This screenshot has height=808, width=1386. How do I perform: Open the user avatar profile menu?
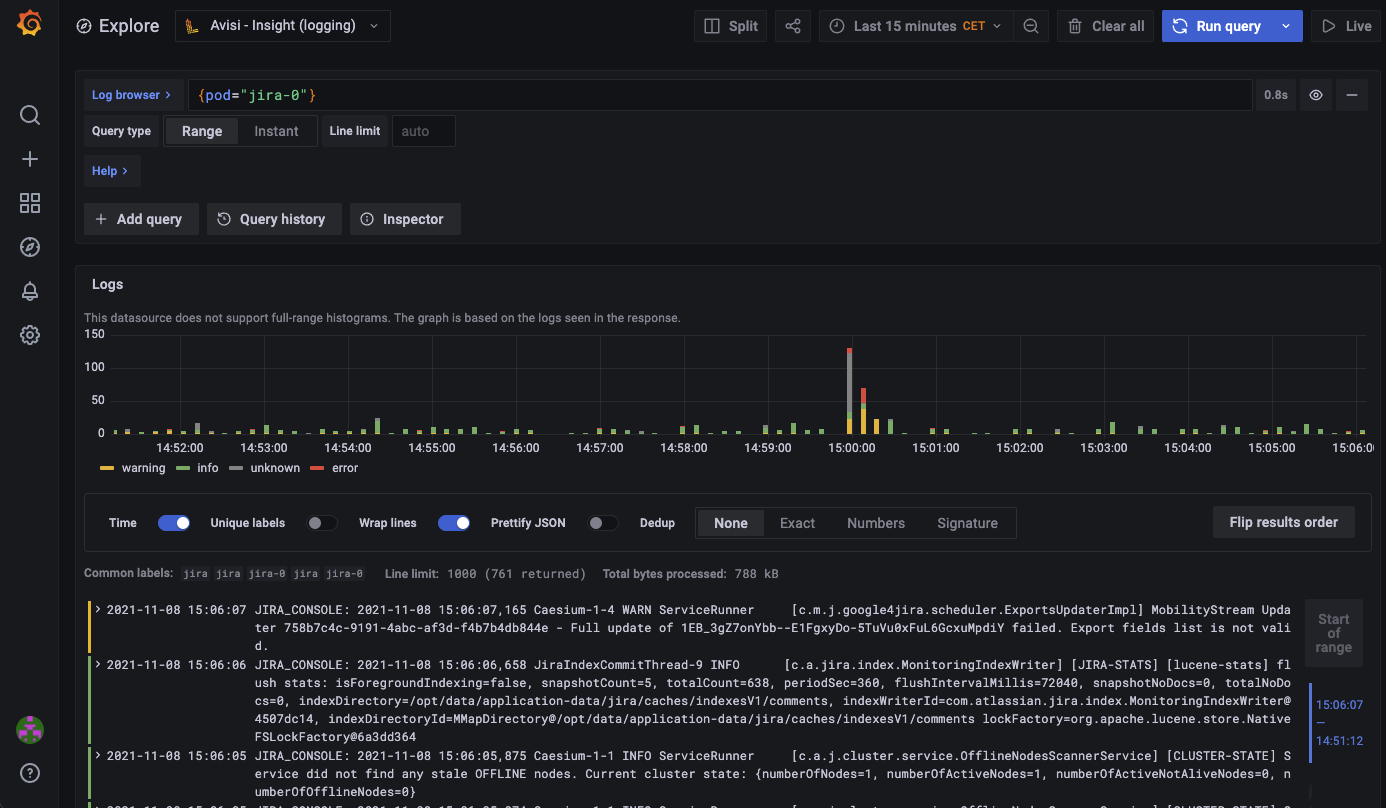tap(30, 729)
